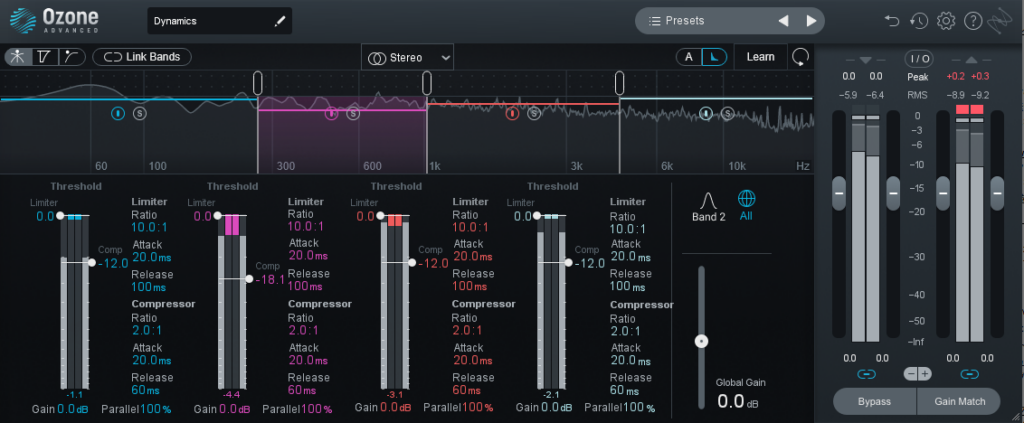Click the Global Gain vertical slider handle
1024x423 pixels.
[701, 341]
